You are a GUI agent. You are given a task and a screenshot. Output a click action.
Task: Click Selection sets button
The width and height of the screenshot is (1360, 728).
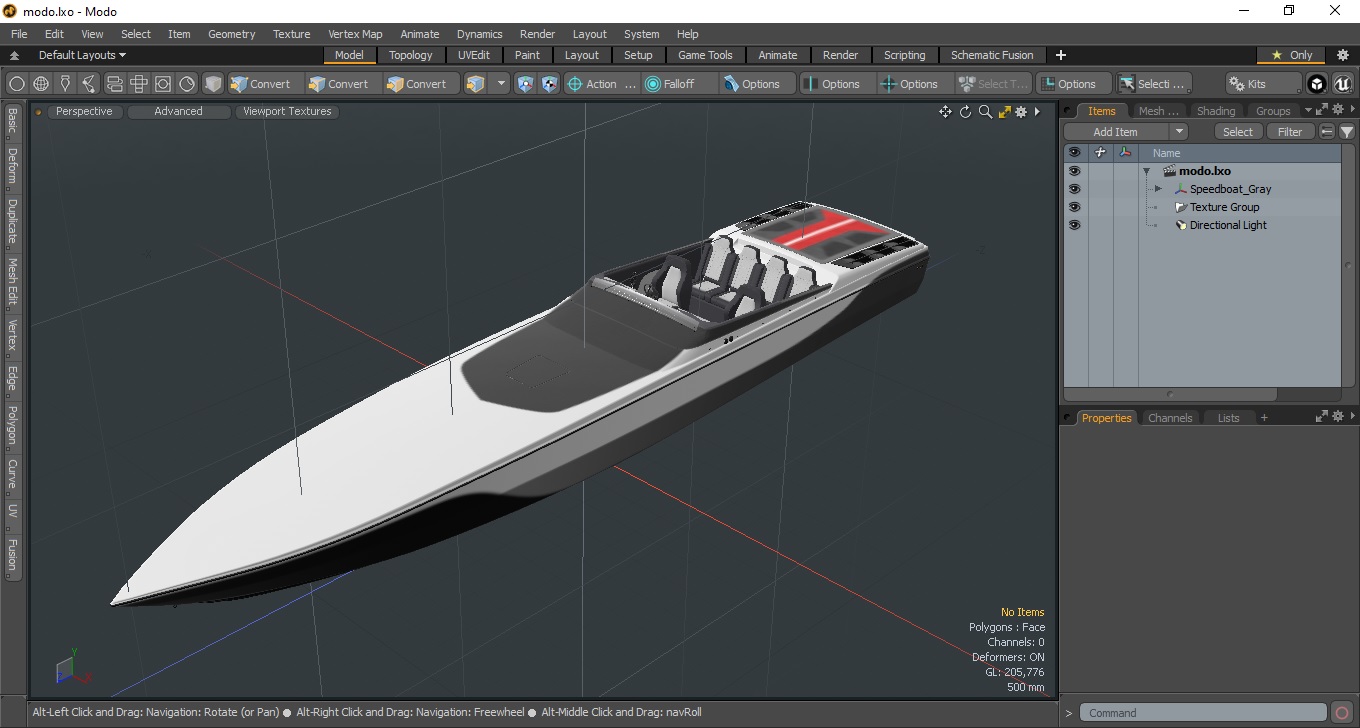[1154, 84]
